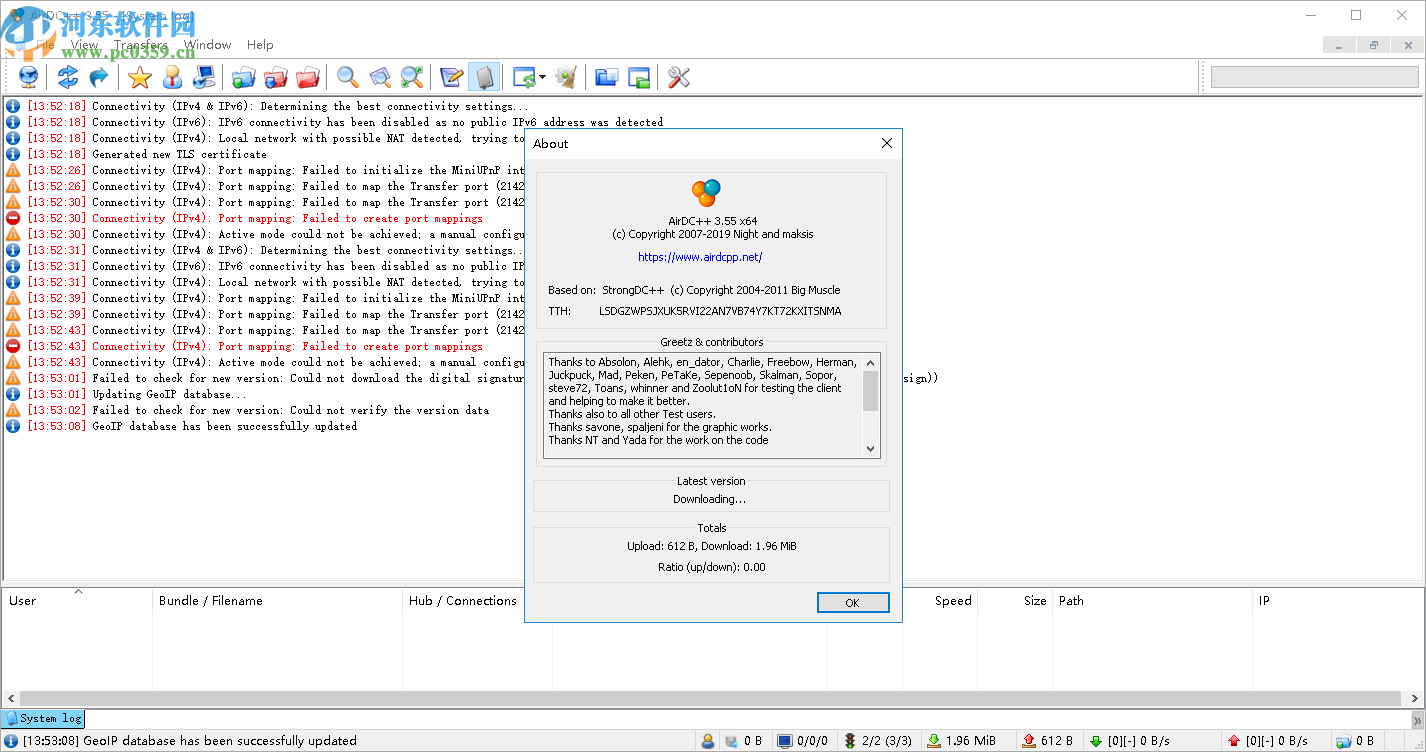Sort transfers by IP column
The height and width of the screenshot is (752, 1426).
tap(1338, 601)
